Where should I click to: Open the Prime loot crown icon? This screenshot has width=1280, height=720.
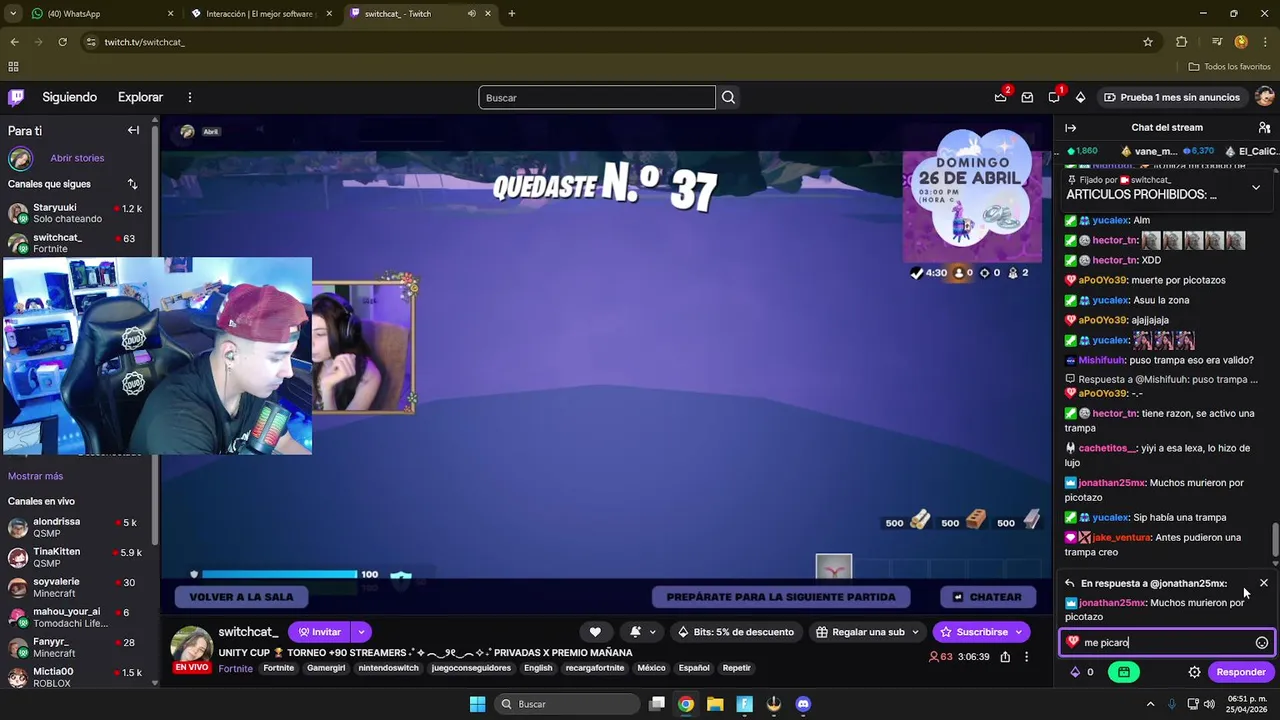(1000, 97)
